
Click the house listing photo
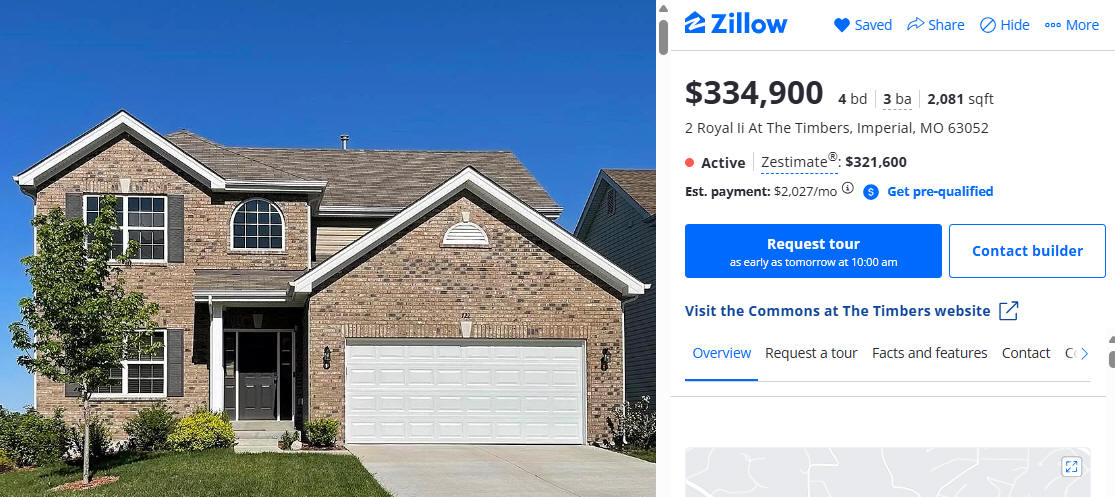pos(328,249)
